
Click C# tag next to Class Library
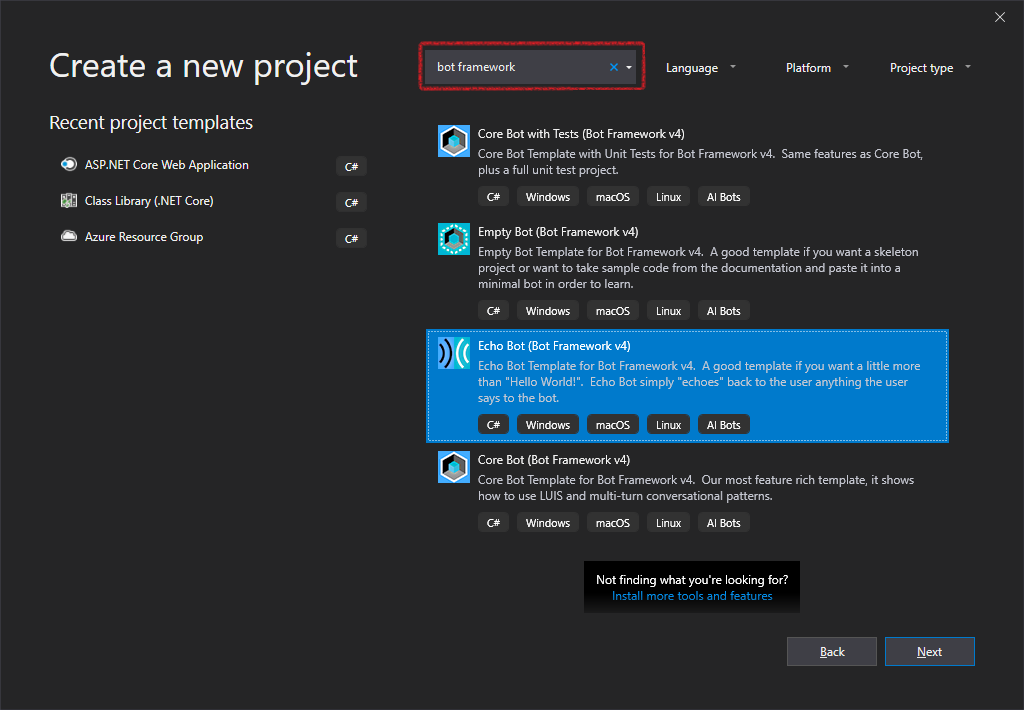[351, 202]
